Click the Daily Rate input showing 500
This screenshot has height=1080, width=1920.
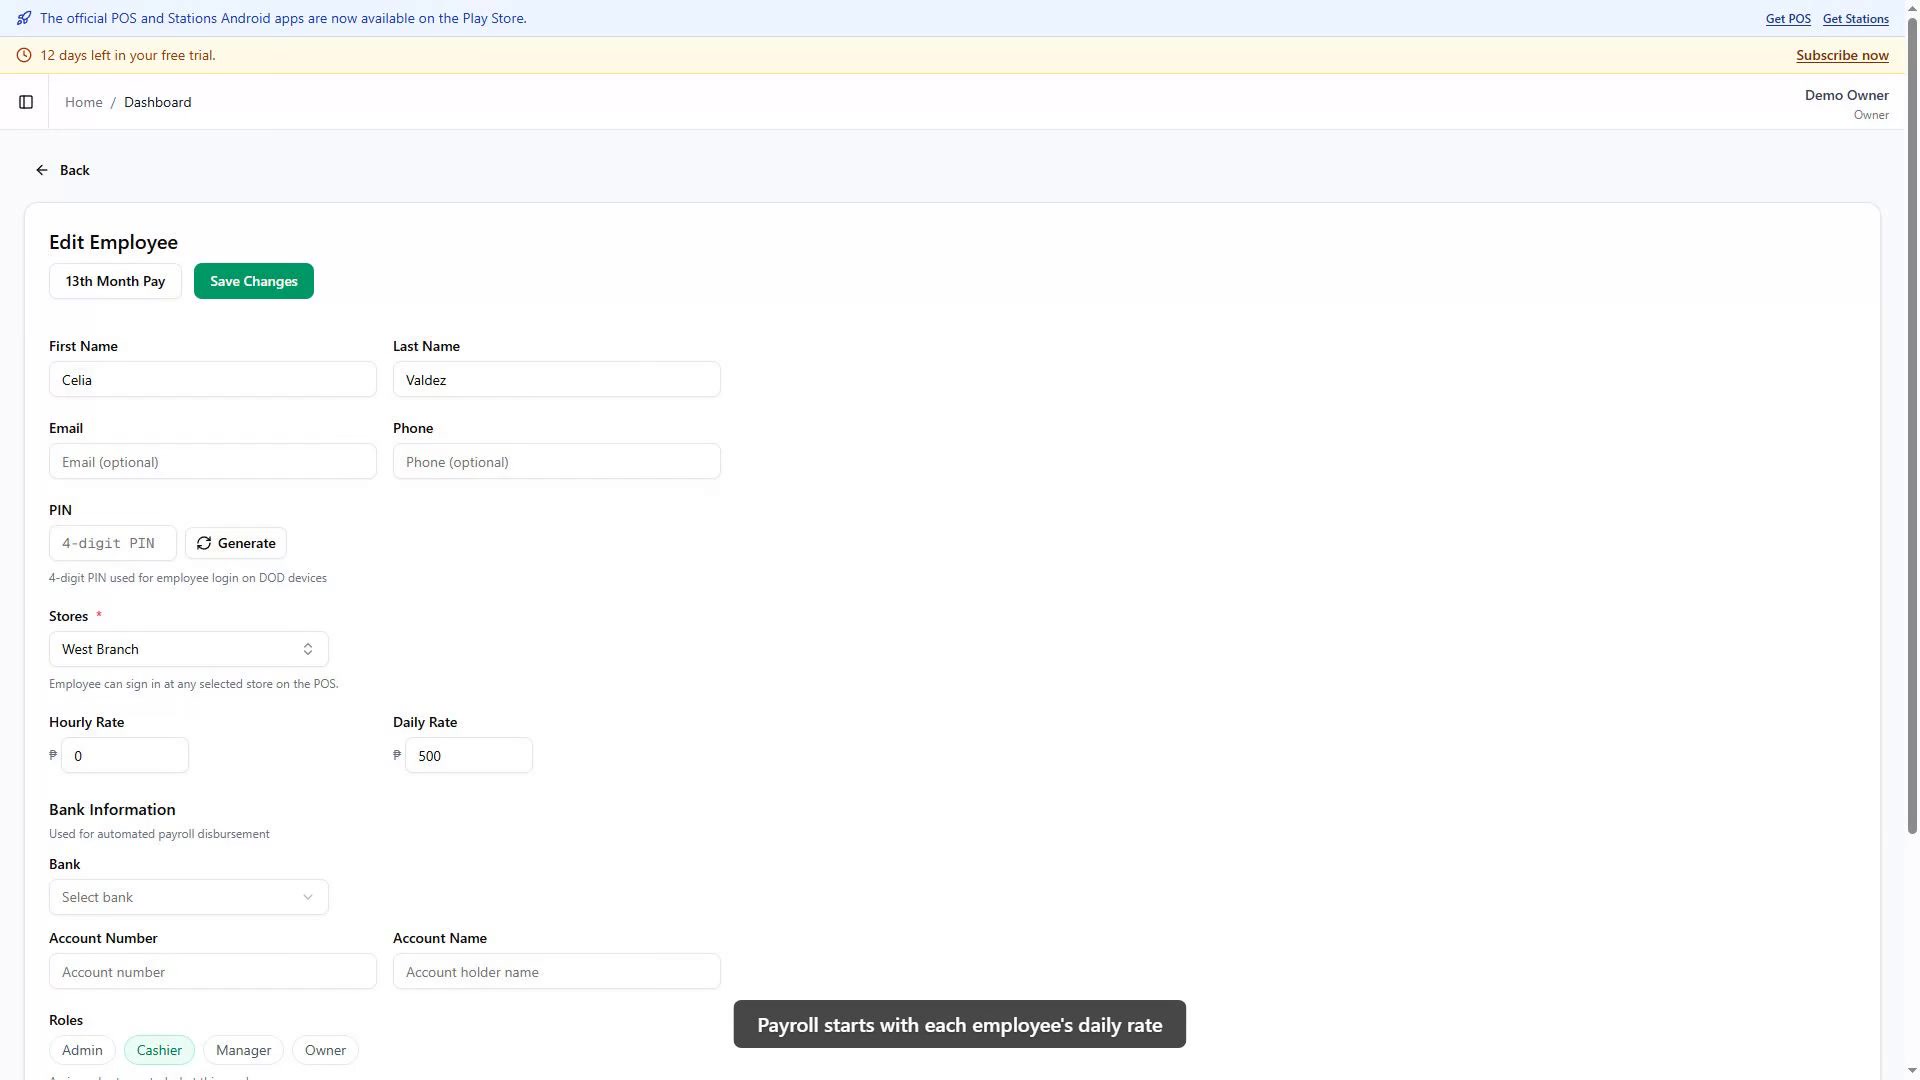469,755
